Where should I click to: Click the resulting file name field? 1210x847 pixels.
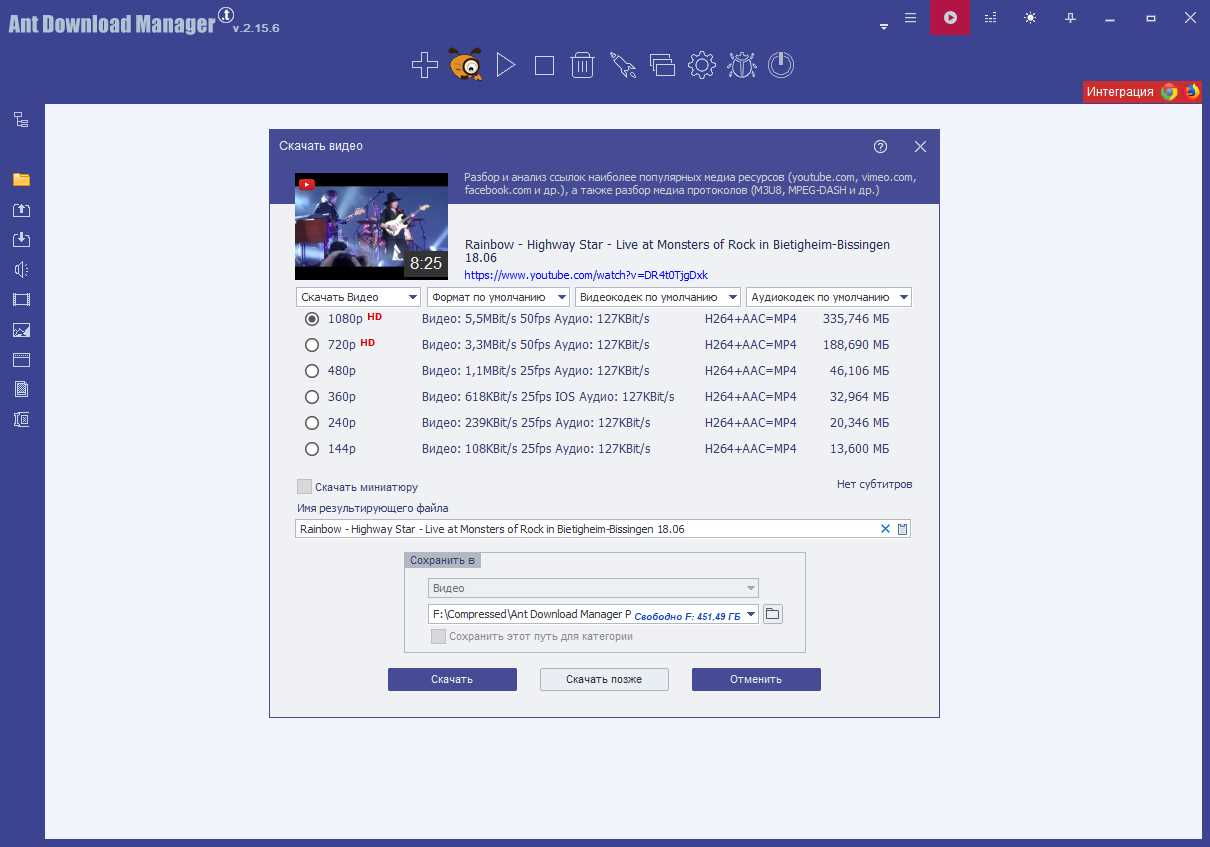click(586, 529)
